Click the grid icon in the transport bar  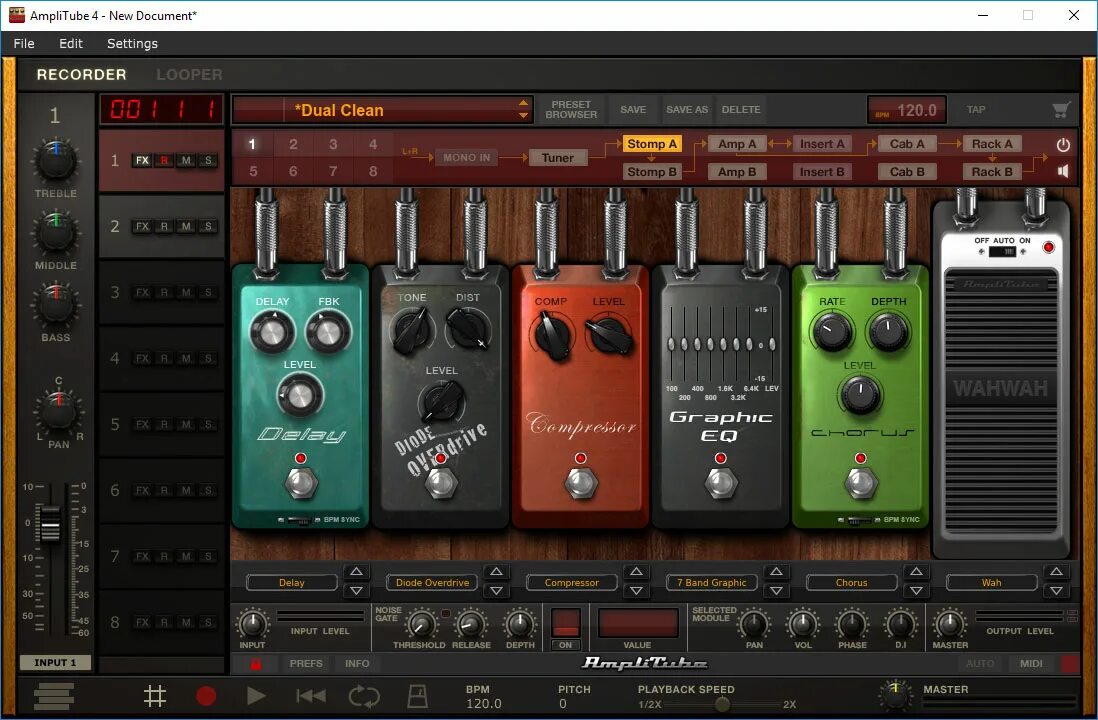tap(155, 695)
